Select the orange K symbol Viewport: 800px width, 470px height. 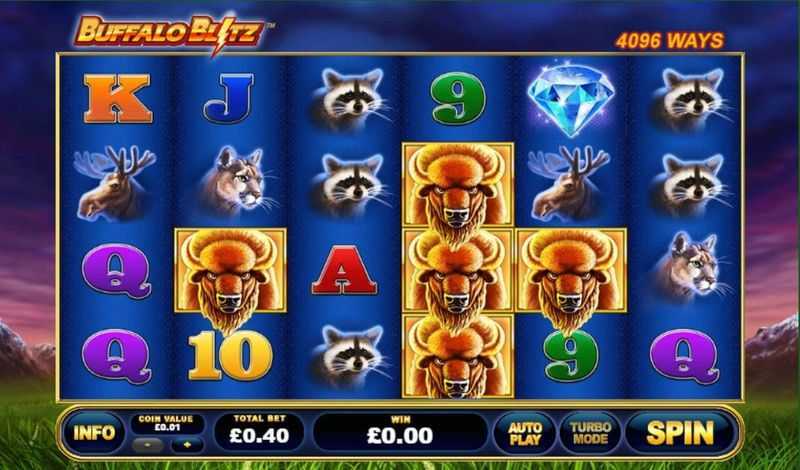point(118,98)
